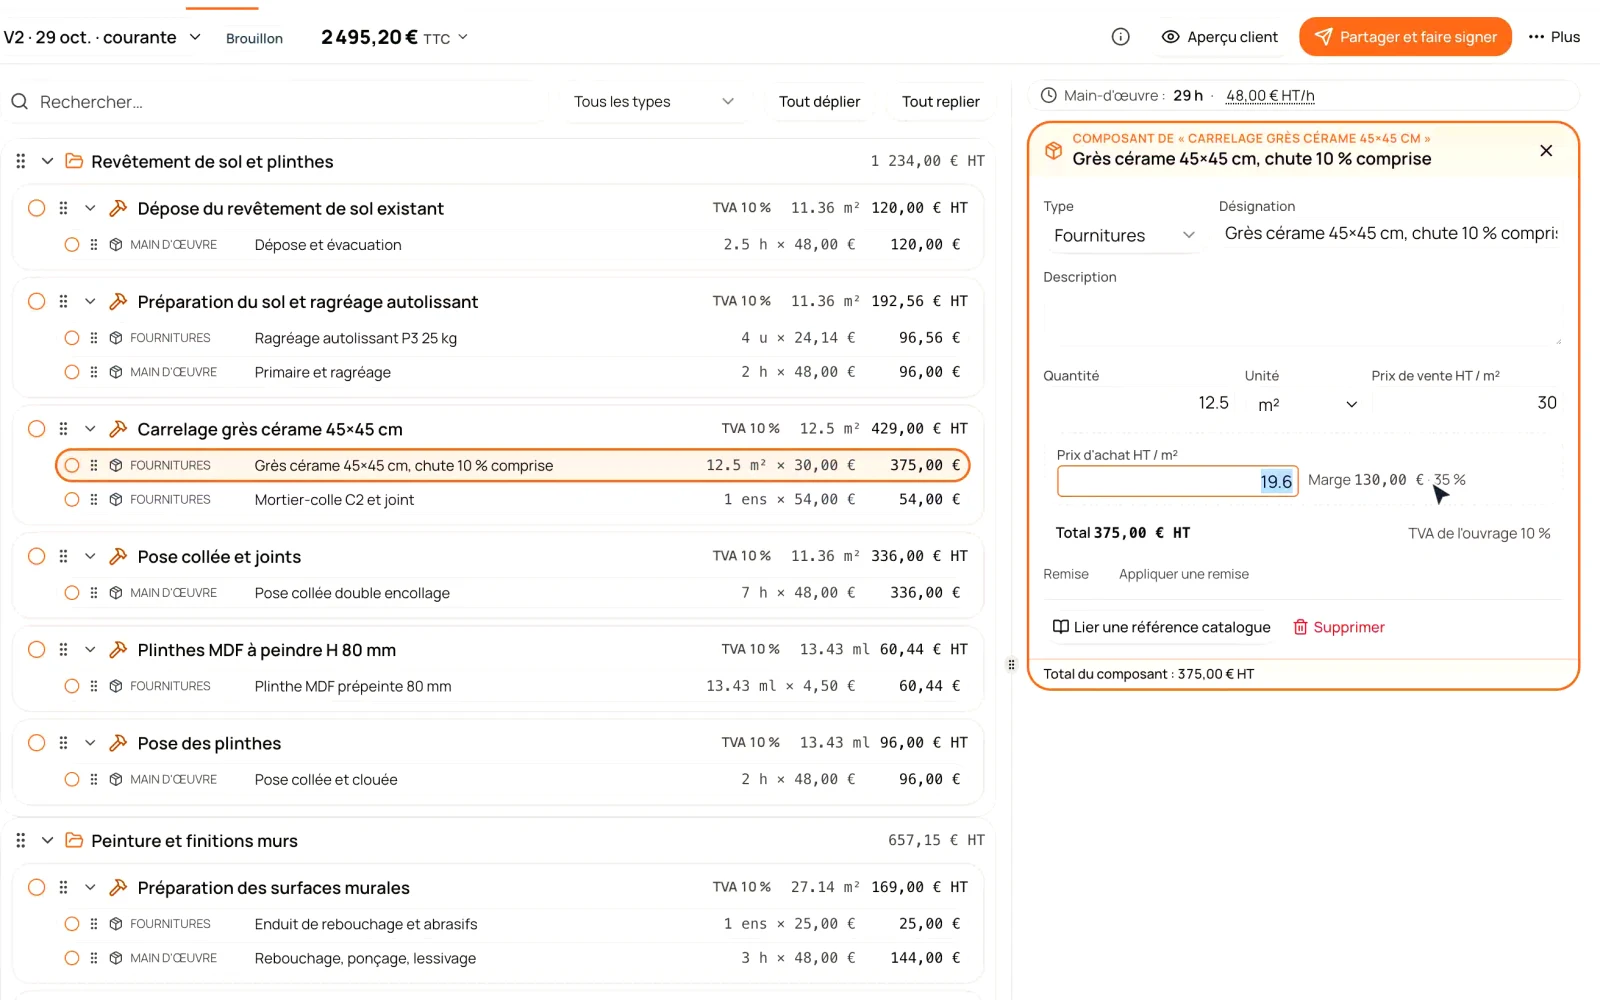Open the Plus menu
Screen dimensions: 1600x1000
1554,37
